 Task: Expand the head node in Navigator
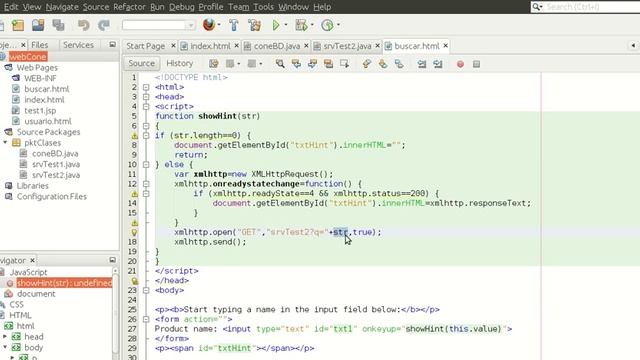coord(5,337)
